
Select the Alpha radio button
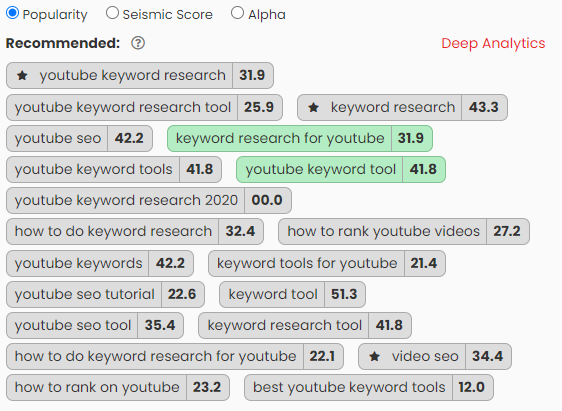(x=237, y=13)
